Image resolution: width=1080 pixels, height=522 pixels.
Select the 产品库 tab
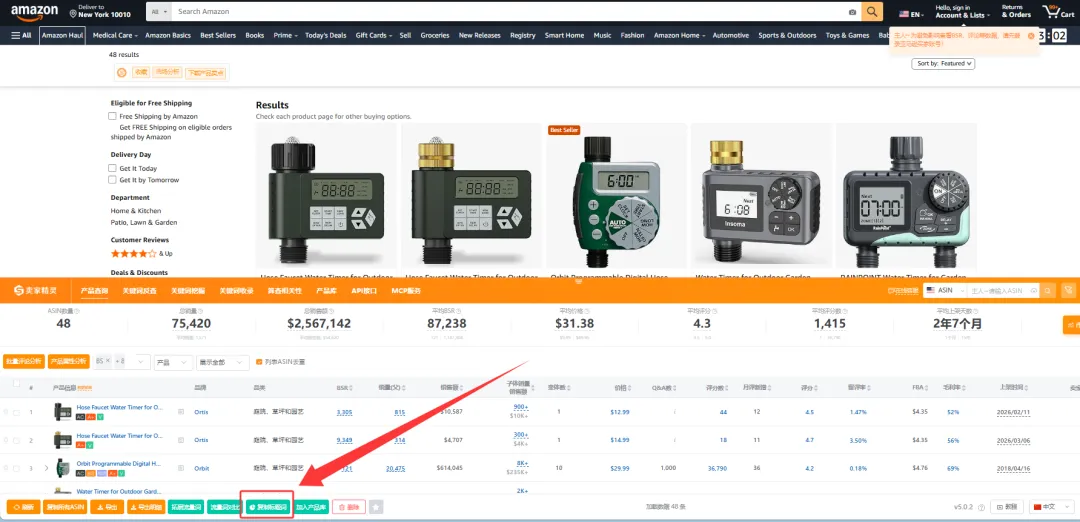point(326,291)
